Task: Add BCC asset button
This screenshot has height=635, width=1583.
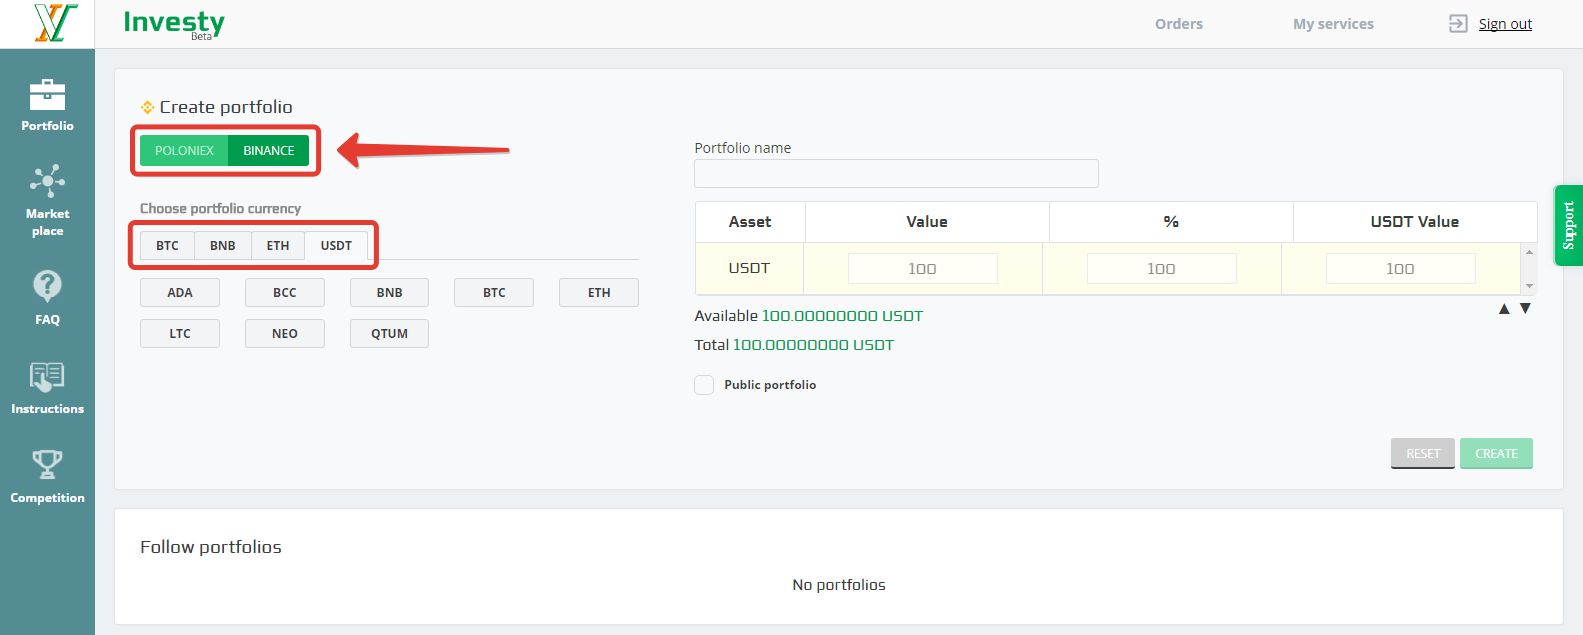Action: click(x=285, y=293)
